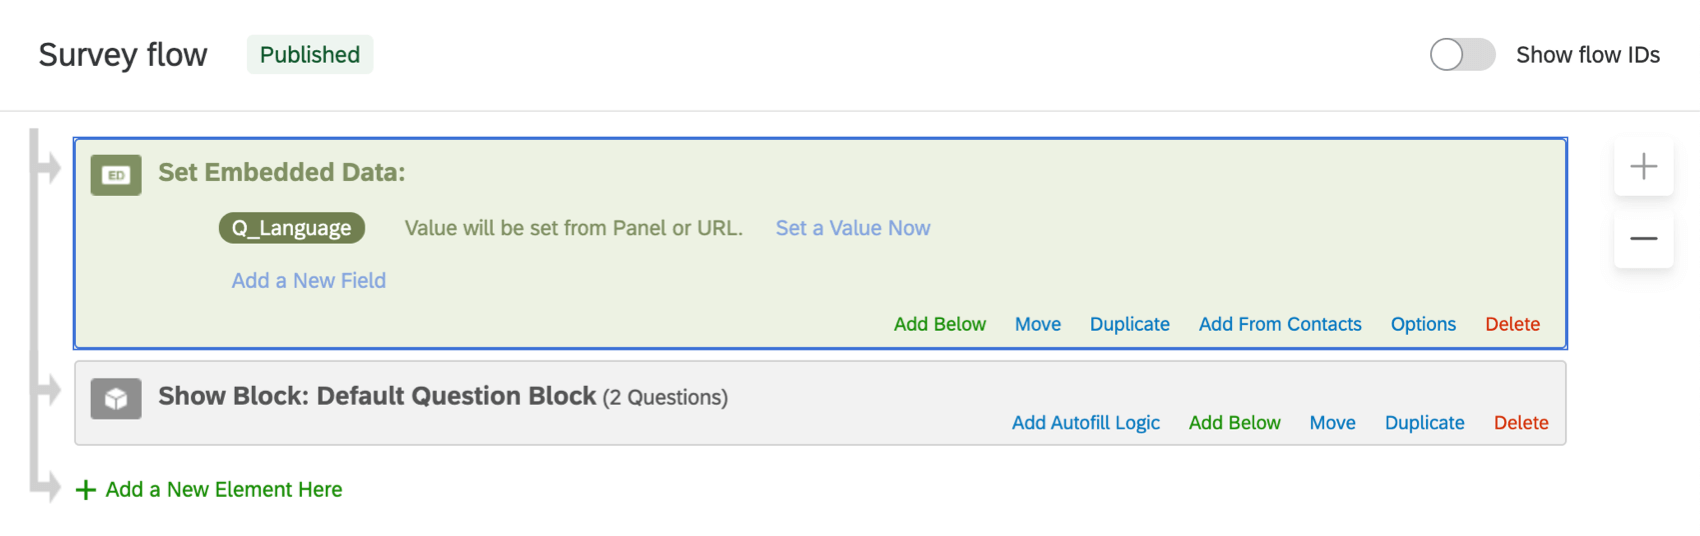Delete the Default Question Block
Screen dimensions: 1700x536
[x=1520, y=423]
